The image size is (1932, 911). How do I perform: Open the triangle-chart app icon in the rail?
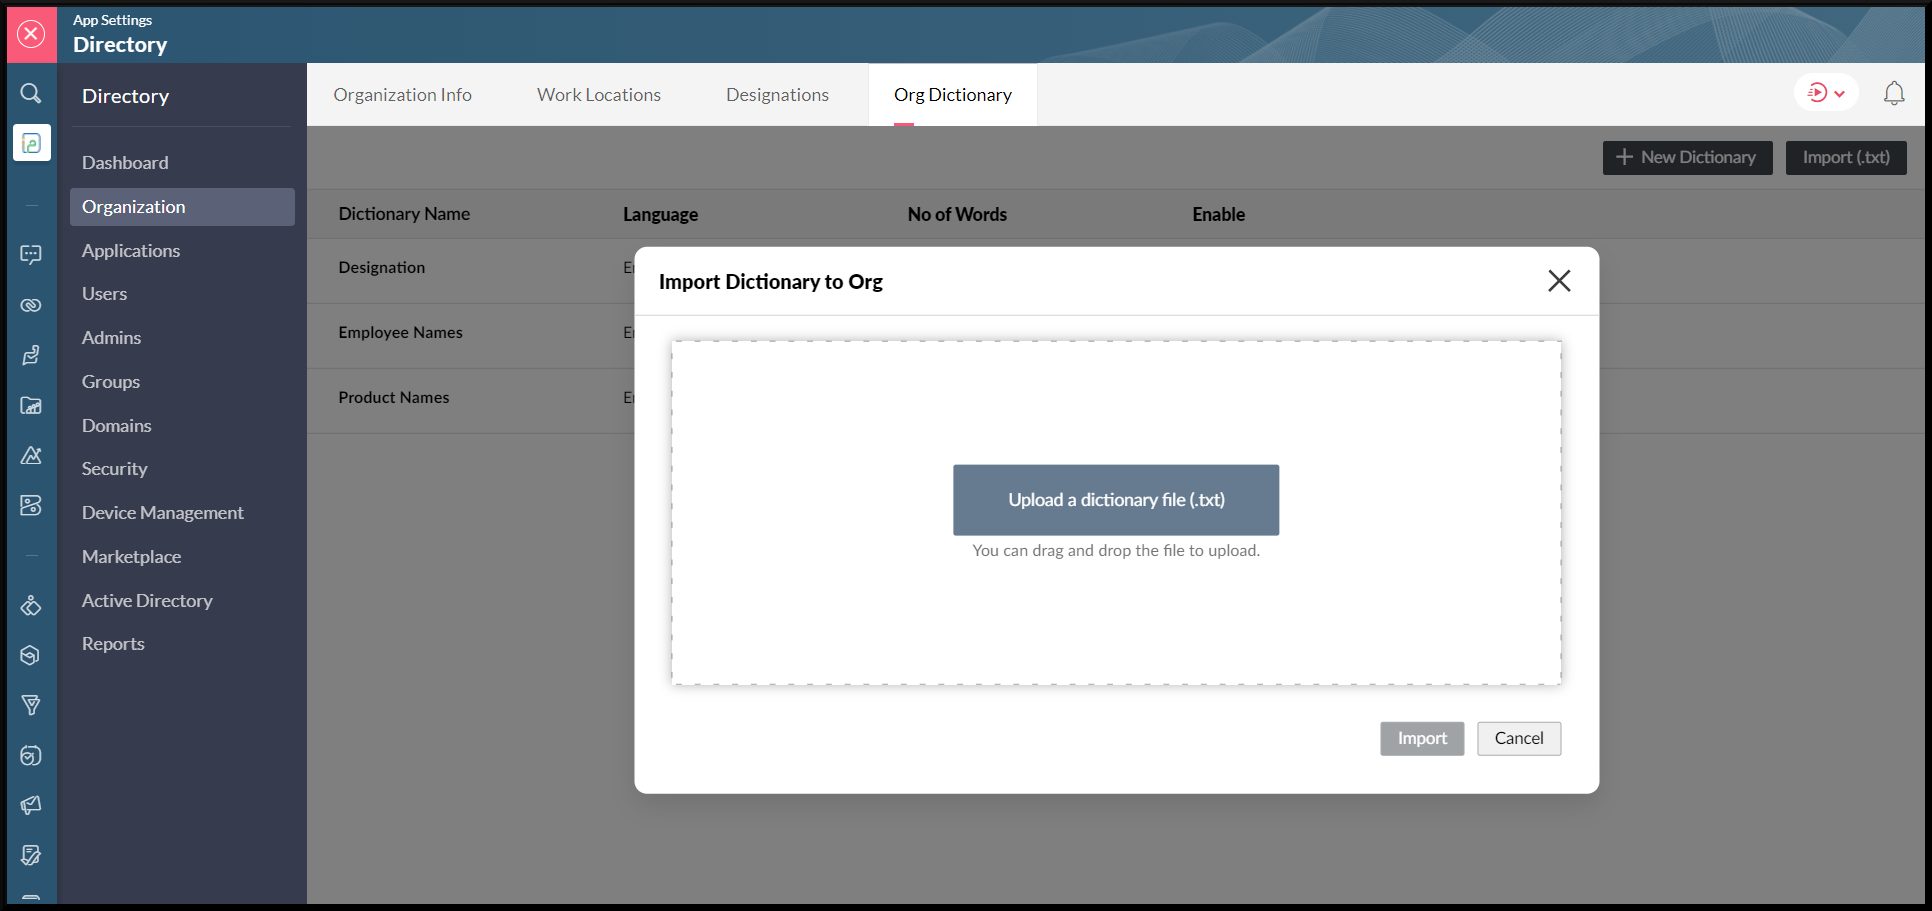31,455
